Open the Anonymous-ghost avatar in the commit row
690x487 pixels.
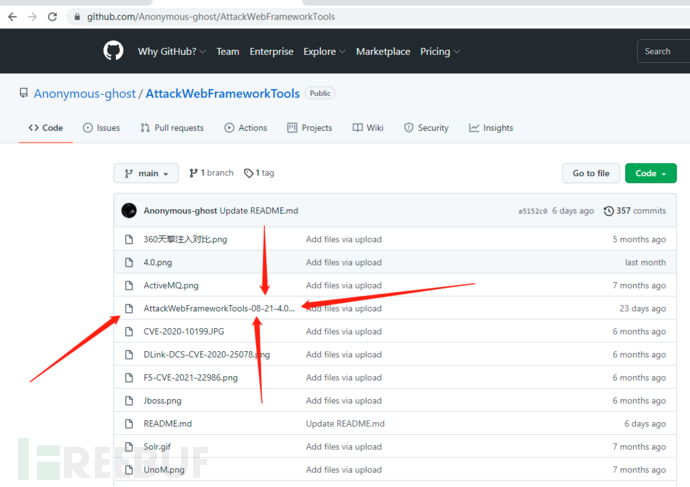point(129,210)
